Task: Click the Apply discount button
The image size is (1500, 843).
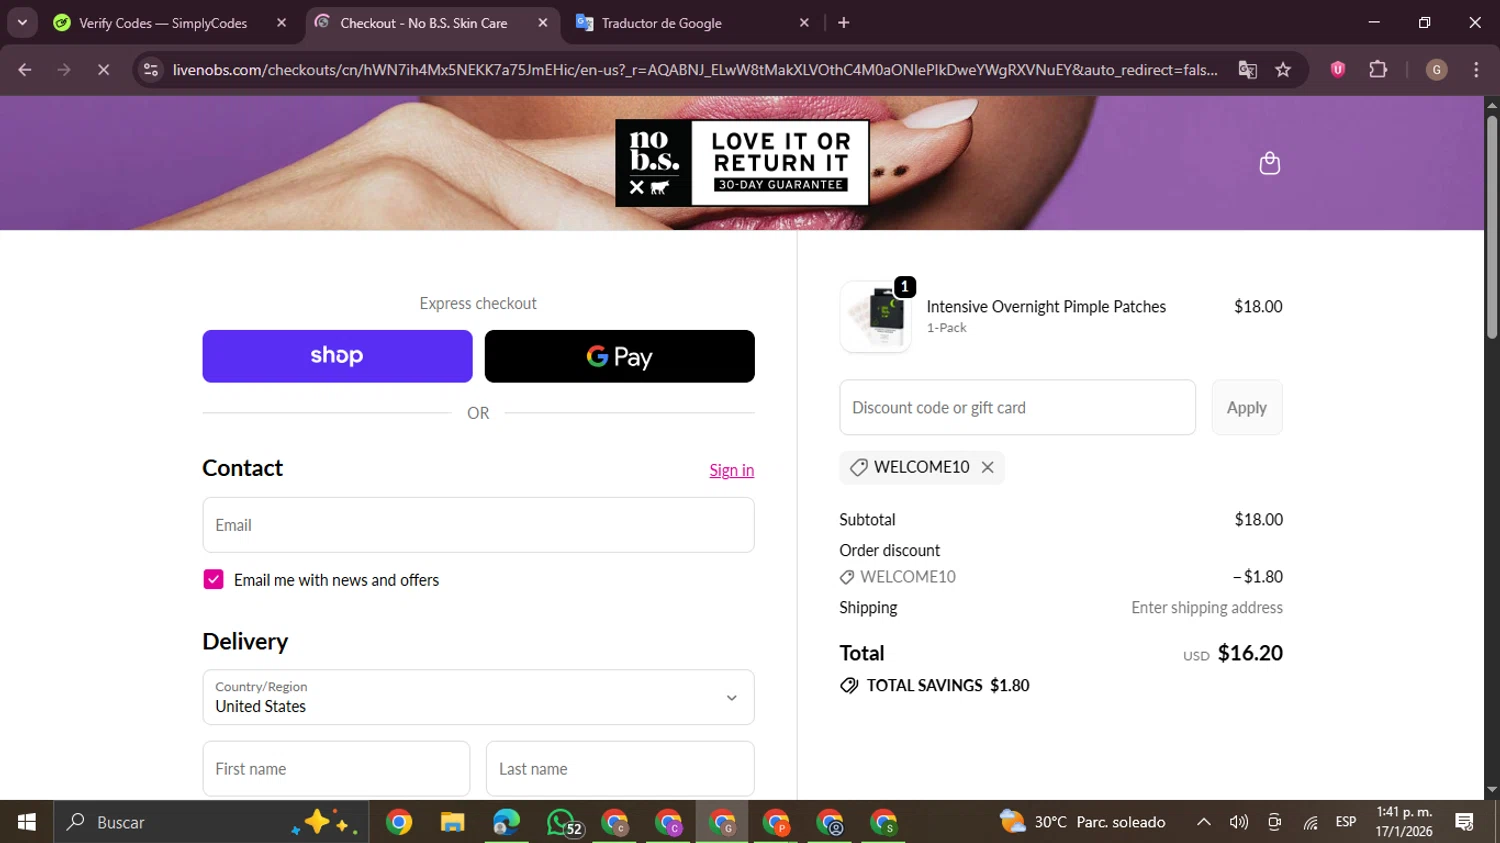Action: [1246, 407]
